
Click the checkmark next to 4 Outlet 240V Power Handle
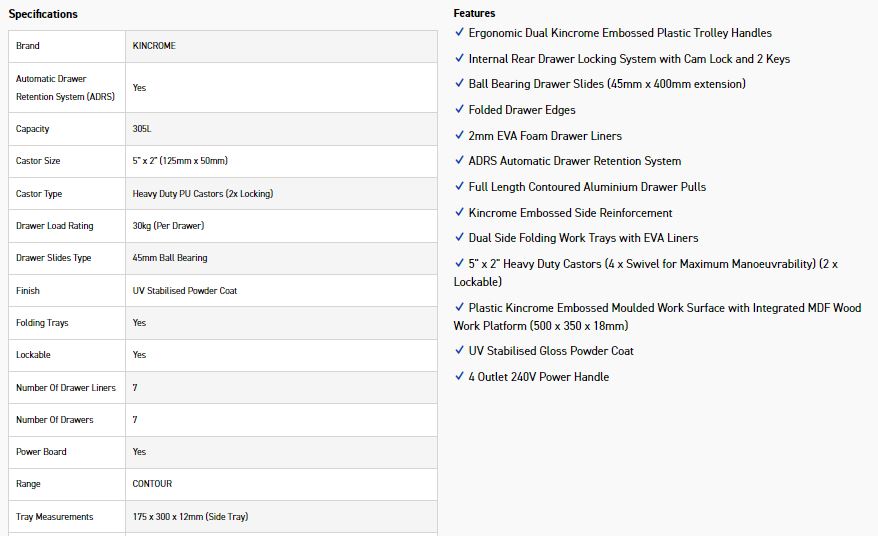point(459,376)
